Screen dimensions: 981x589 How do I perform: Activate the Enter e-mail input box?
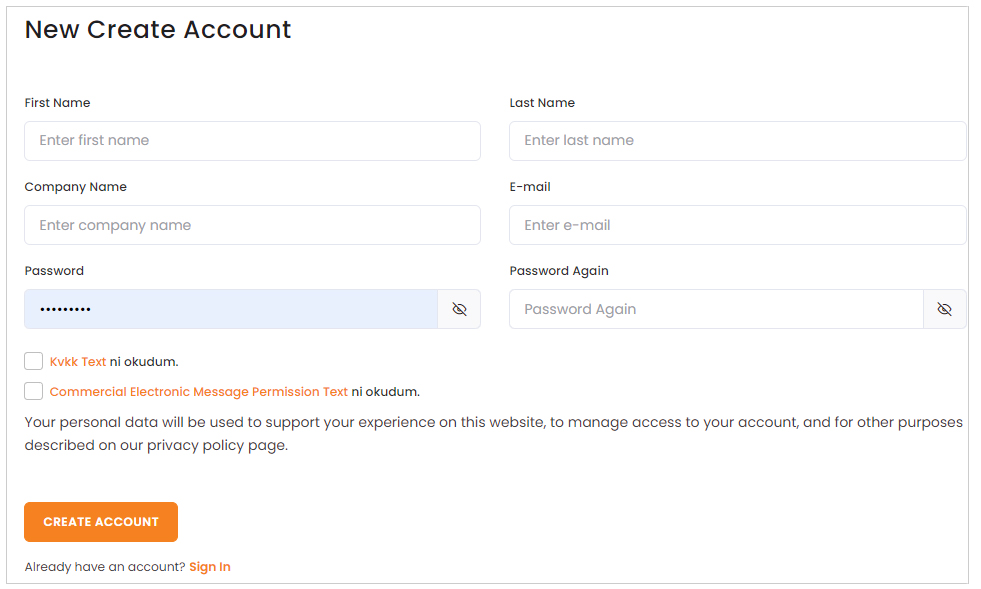(x=737, y=225)
